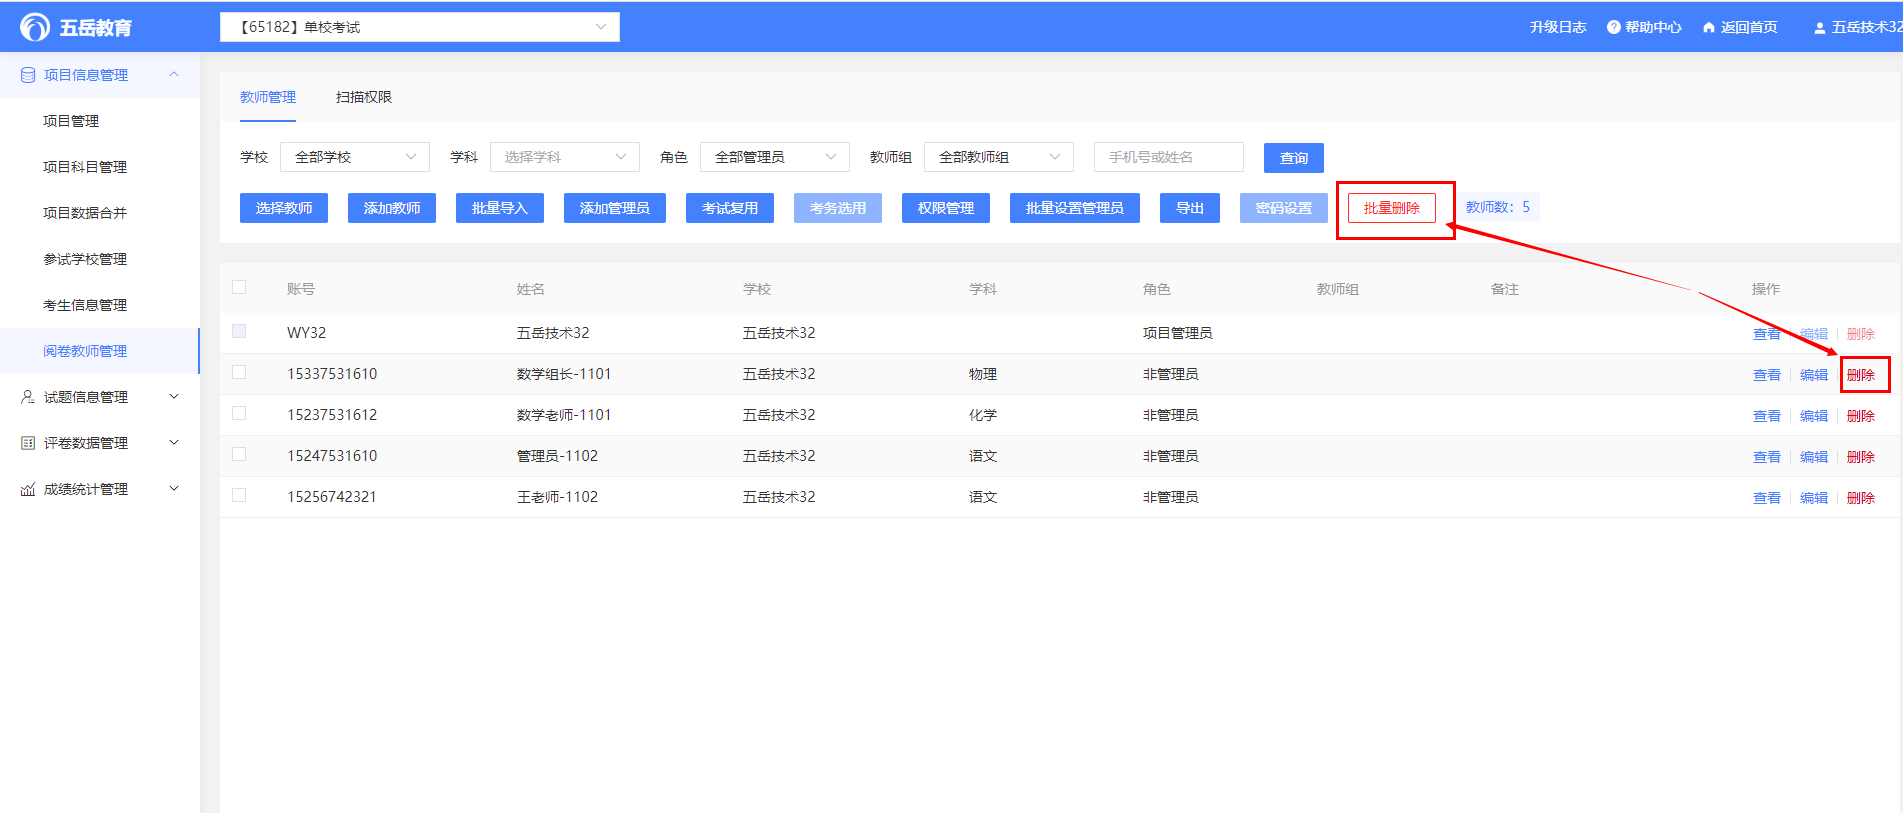The width and height of the screenshot is (1903, 813).
Task: Click the 试题信息管理 person icon
Action: [28, 397]
